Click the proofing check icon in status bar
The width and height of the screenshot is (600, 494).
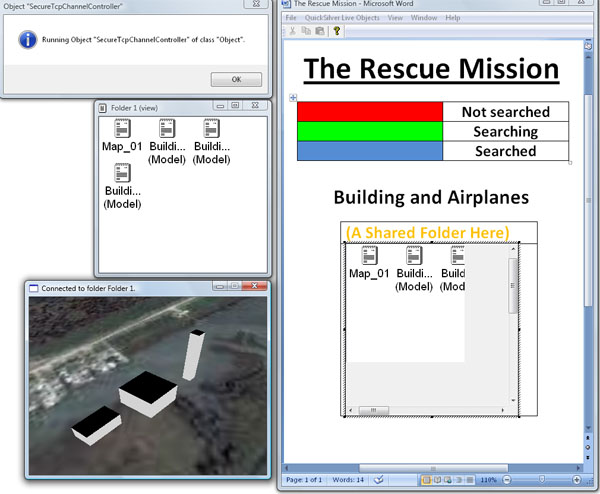(378, 481)
